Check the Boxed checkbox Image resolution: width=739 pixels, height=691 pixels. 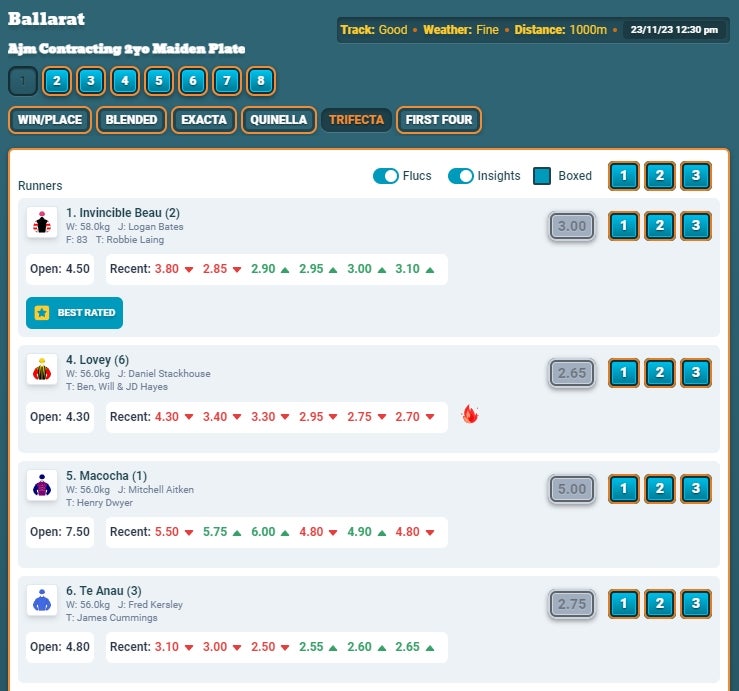542,176
